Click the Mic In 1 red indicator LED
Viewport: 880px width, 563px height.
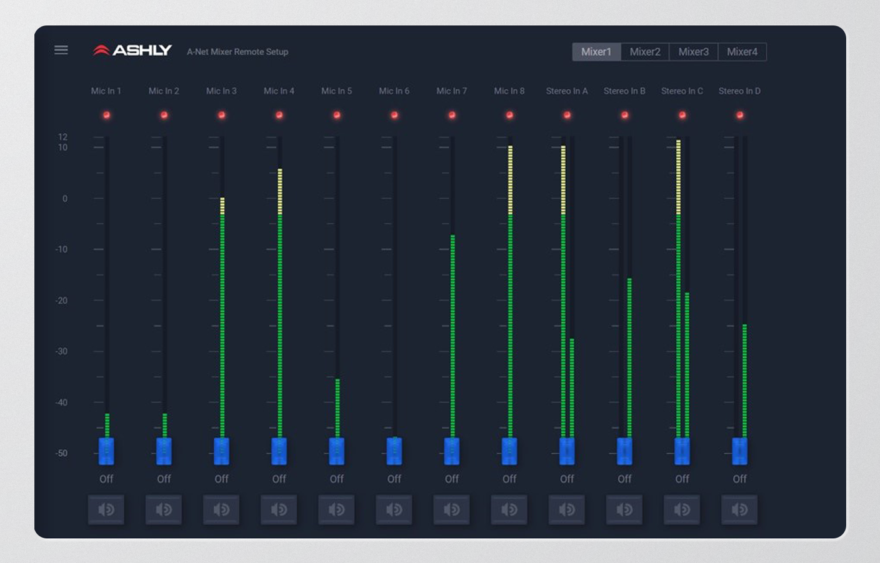(106, 115)
